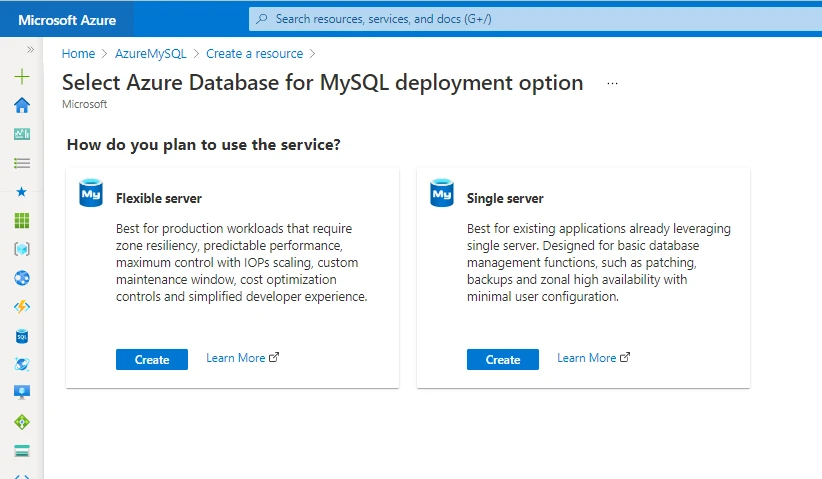Click the Microsoft Azure logo text

point(67,20)
